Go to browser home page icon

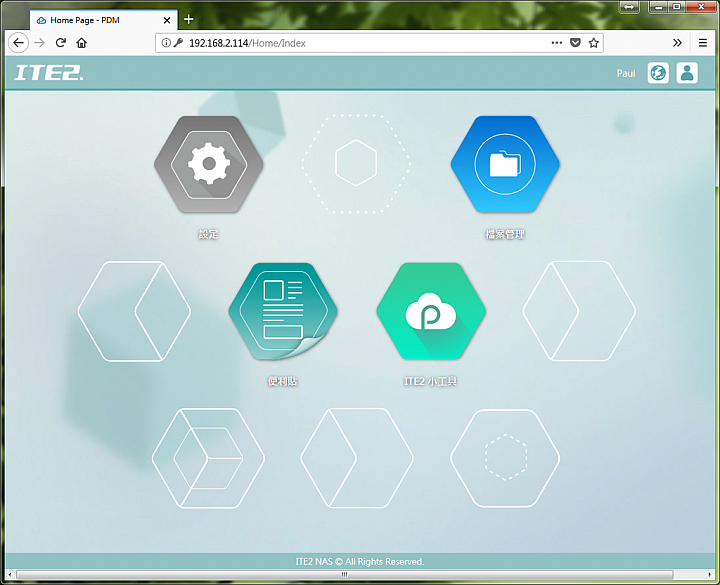point(81,43)
